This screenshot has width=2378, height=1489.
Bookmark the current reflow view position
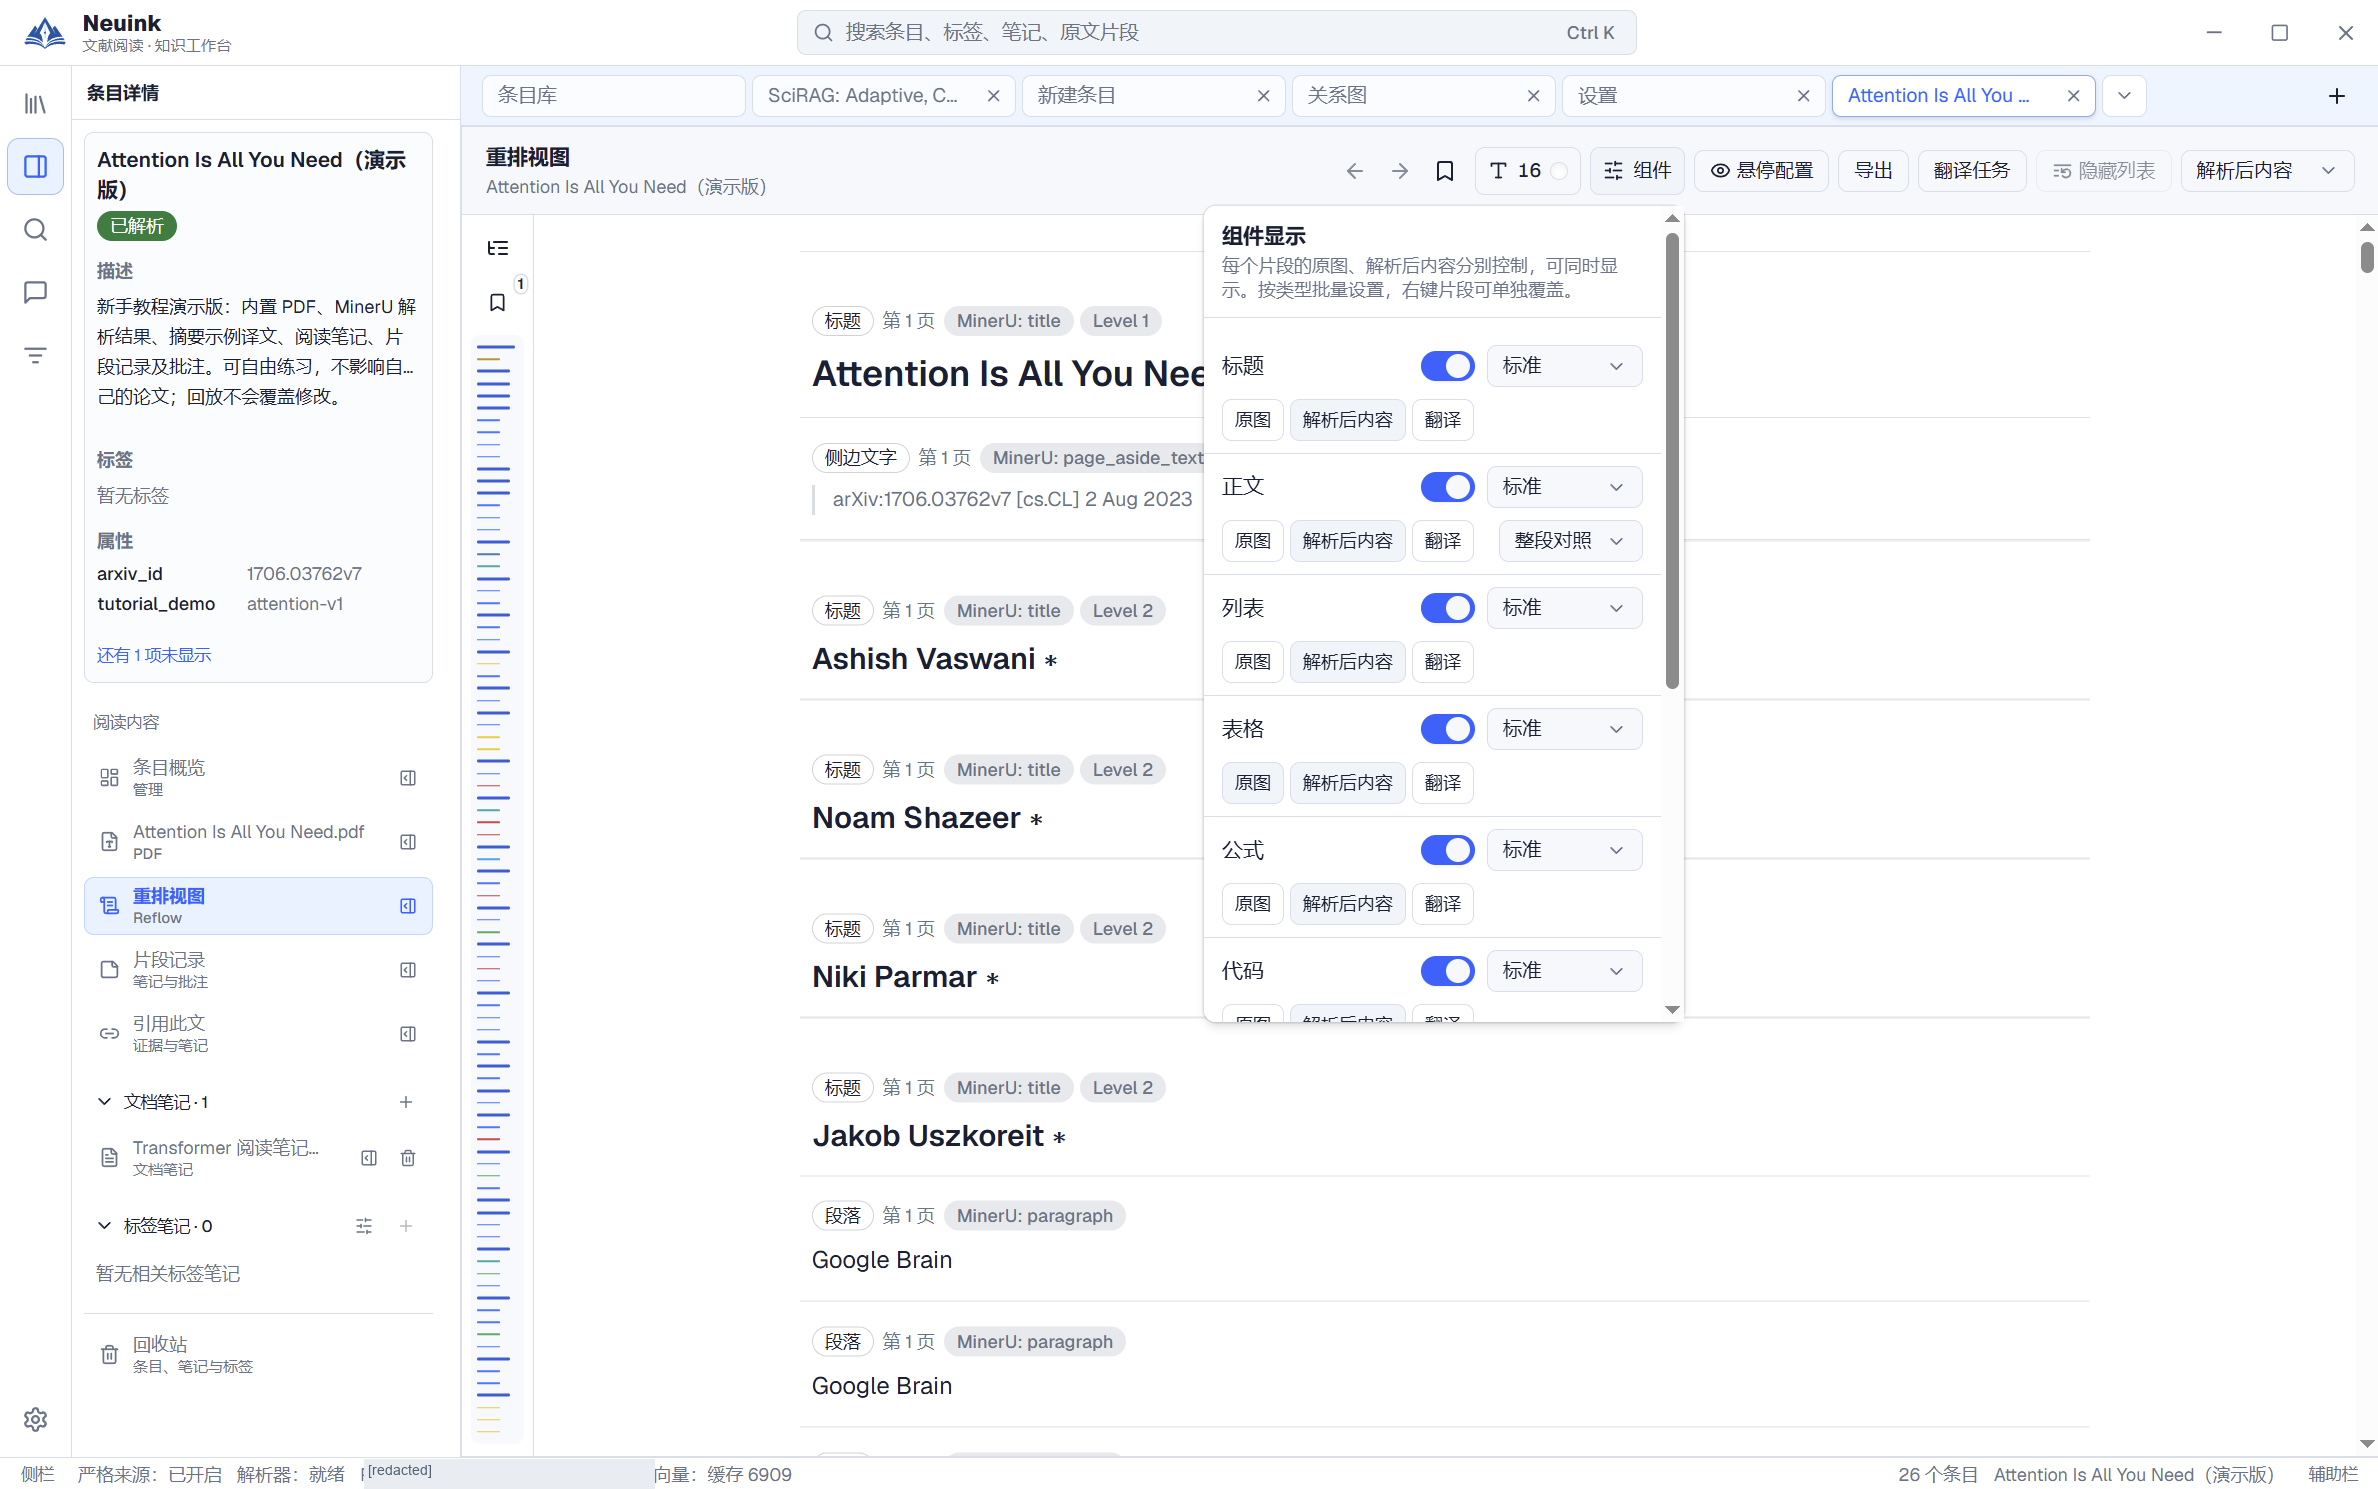pos(1444,171)
